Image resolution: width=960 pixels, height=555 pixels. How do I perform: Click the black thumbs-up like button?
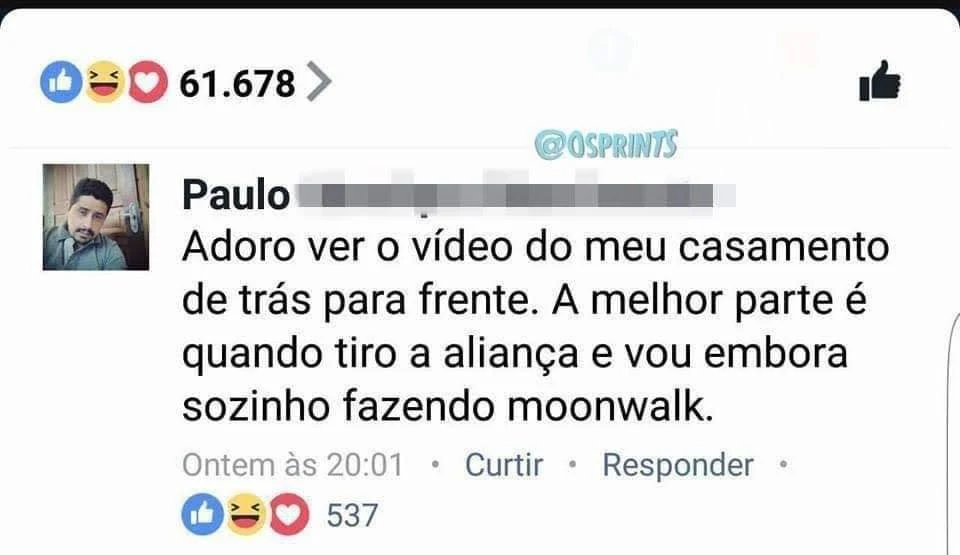[x=880, y=81]
